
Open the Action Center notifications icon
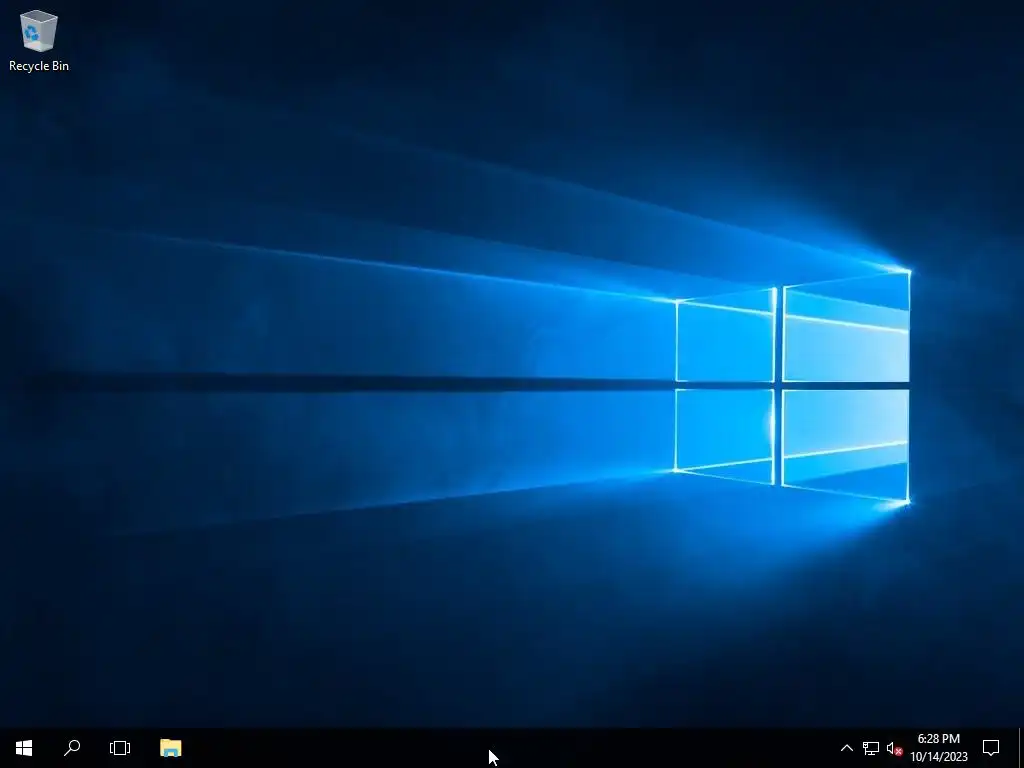pos(991,748)
